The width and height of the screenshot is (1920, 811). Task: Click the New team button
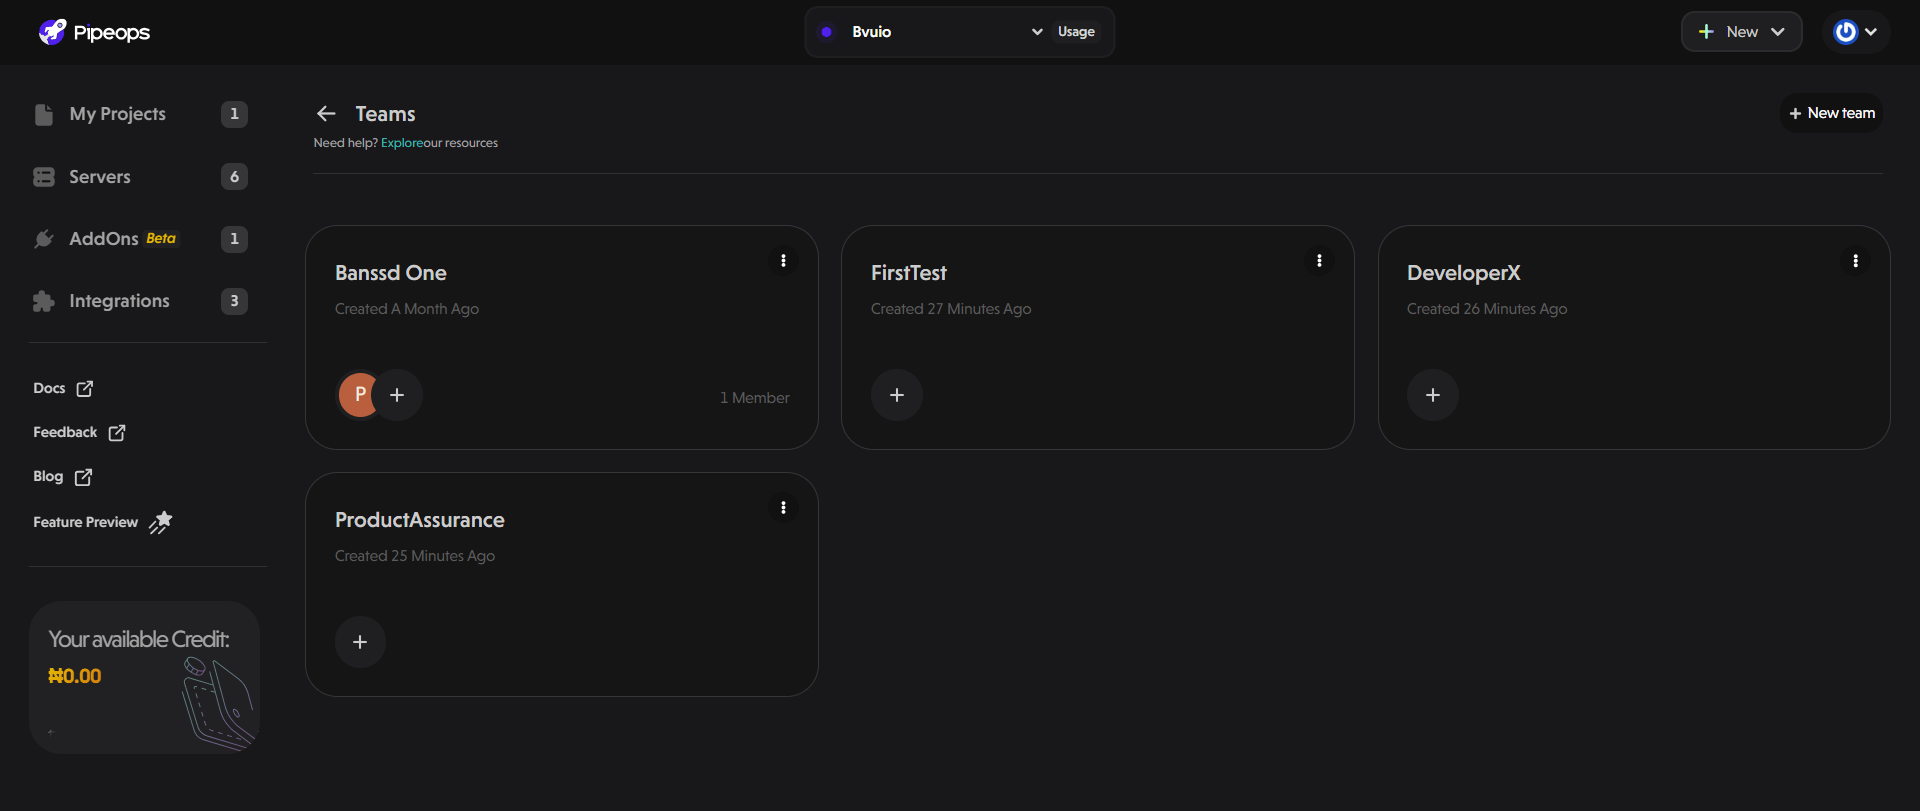point(1831,114)
